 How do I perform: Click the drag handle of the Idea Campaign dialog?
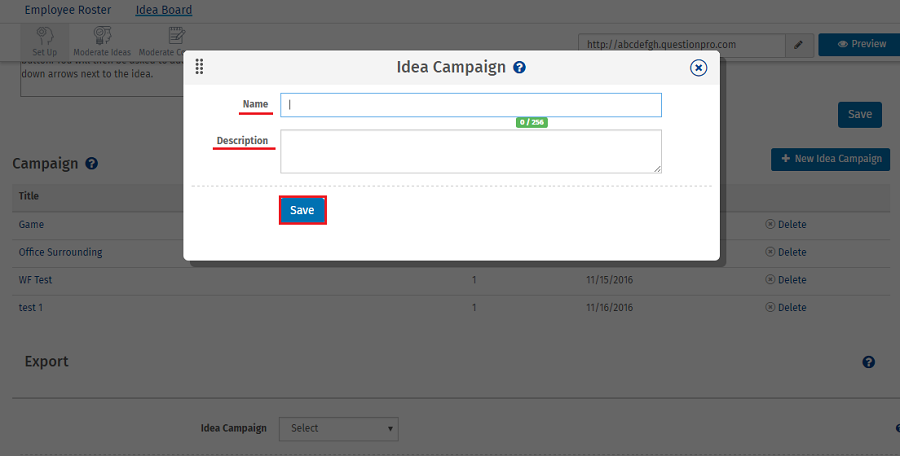200,67
